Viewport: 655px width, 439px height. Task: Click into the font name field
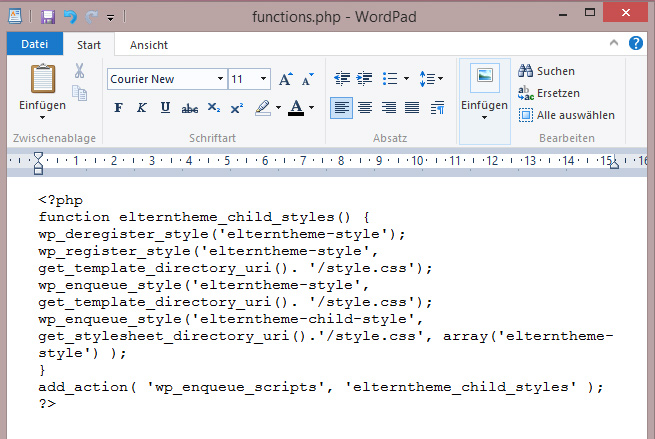pos(162,79)
